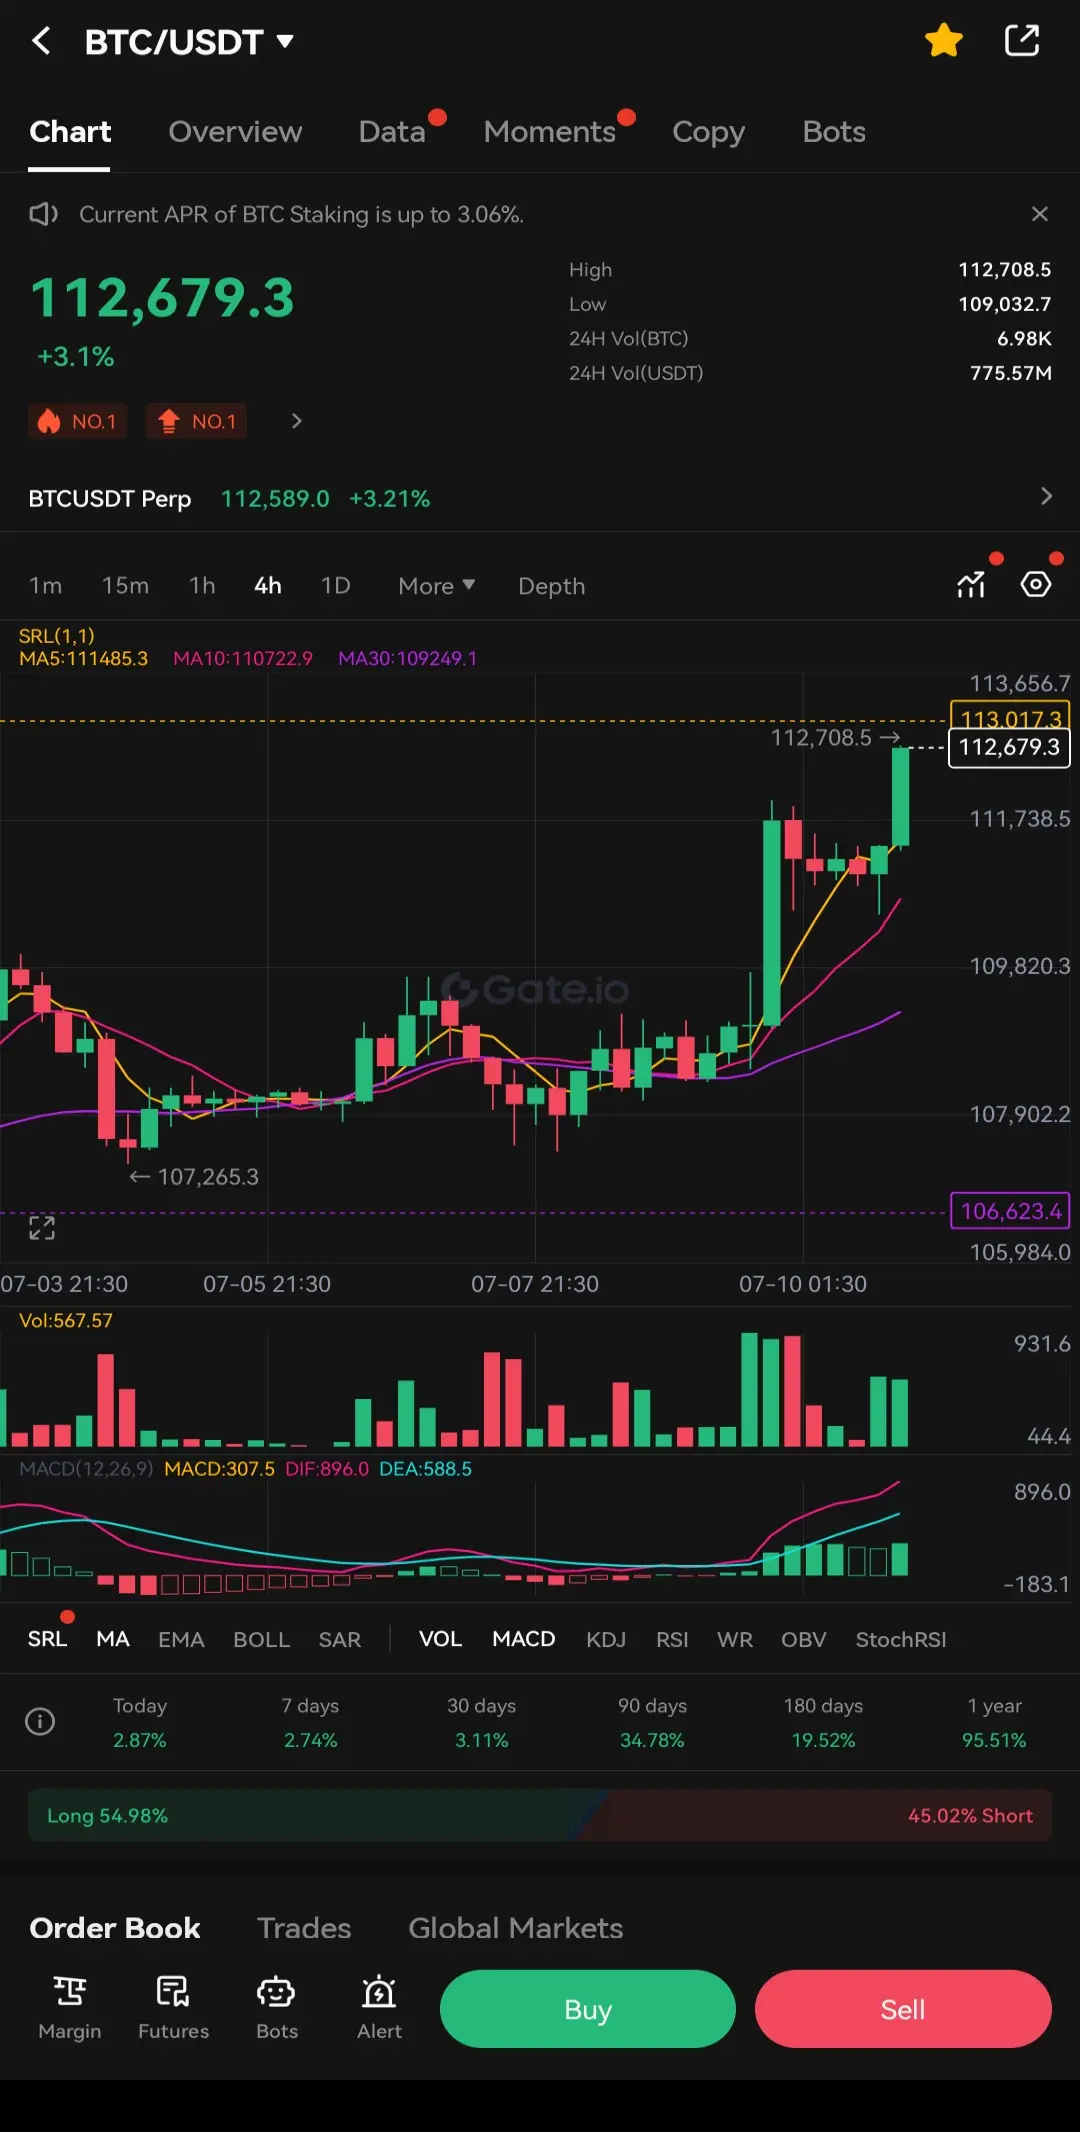Viewport: 1080px width, 2132px height.
Task: Open the BTC Staking APR announcement text
Action: tap(301, 214)
